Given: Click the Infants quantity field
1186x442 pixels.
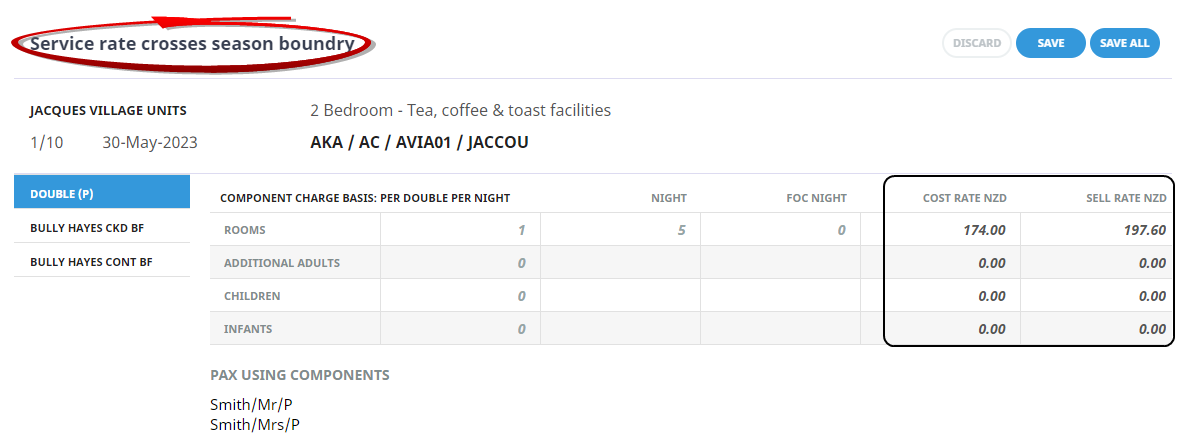Looking at the screenshot, I should pos(460,329).
